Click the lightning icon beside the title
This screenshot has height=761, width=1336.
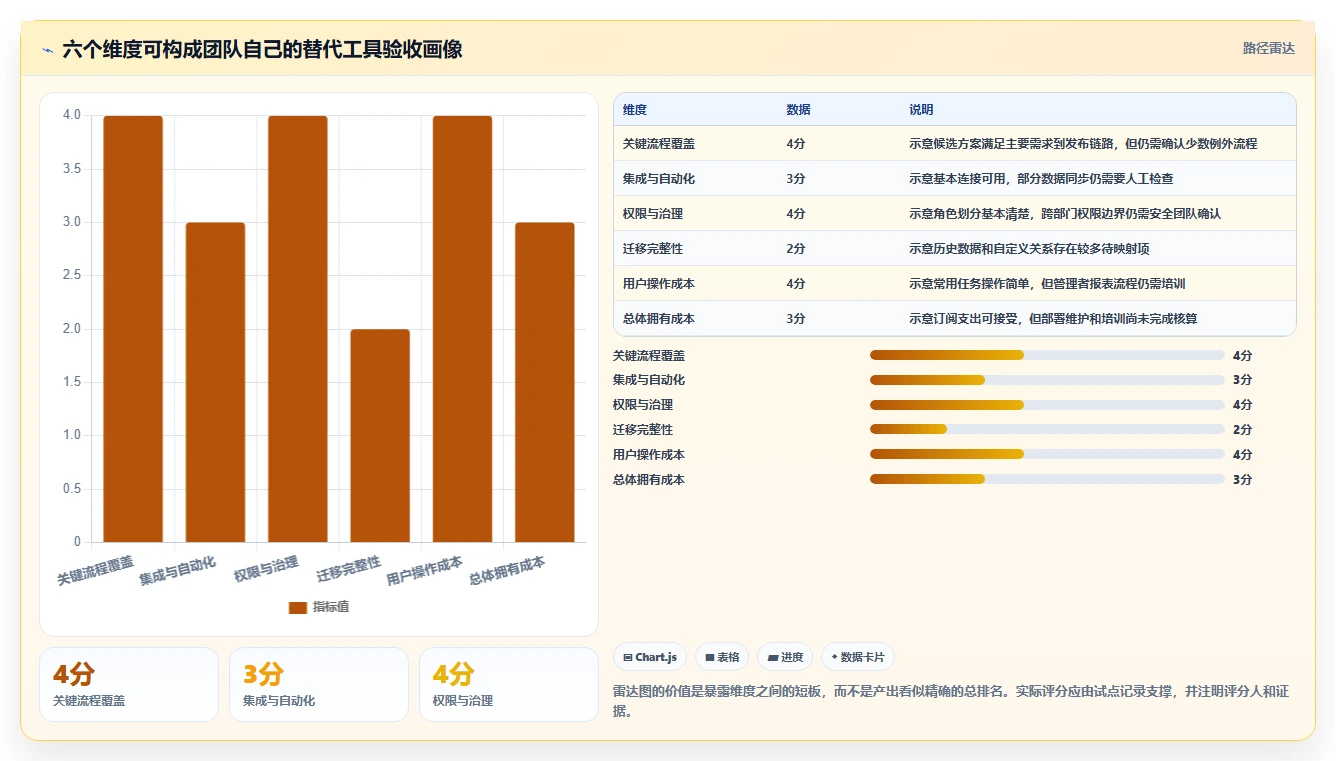tap(48, 50)
